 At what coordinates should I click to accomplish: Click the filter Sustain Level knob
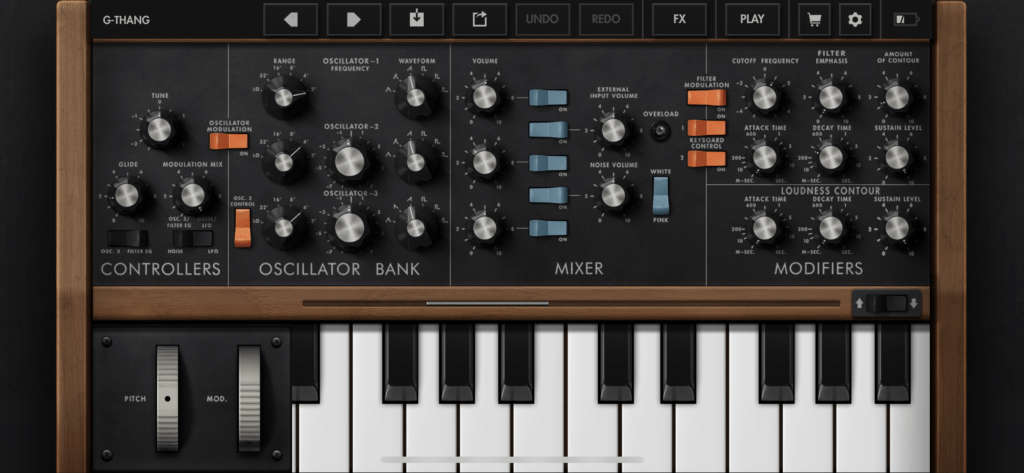coord(897,157)
